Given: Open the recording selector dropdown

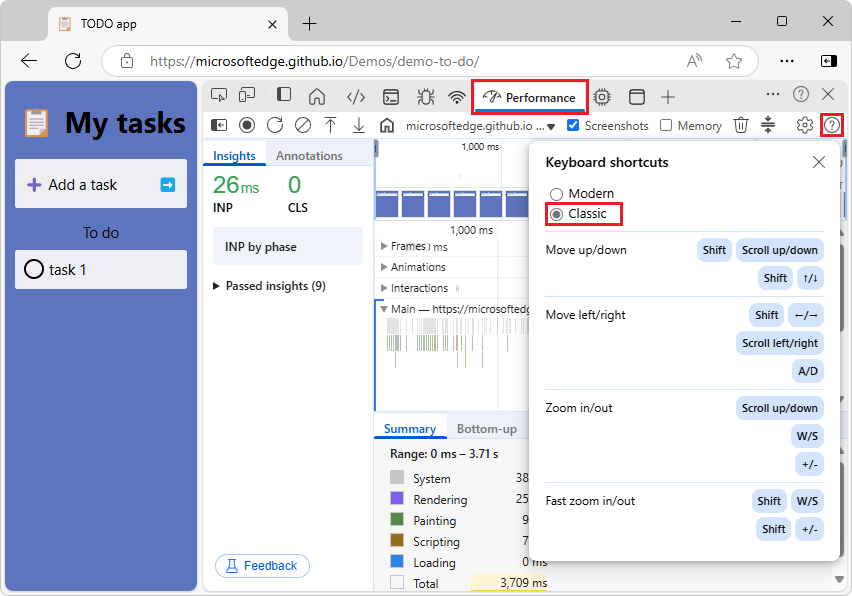Looking at the screenshot, I should [x=480, y=126].
